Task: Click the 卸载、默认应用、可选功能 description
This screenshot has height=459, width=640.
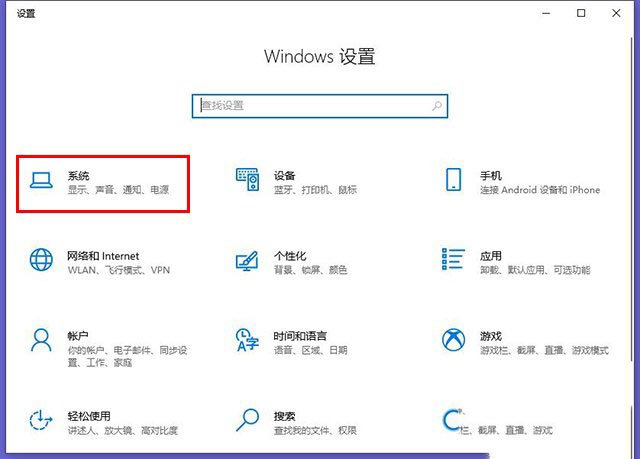Action: [535, 270]
